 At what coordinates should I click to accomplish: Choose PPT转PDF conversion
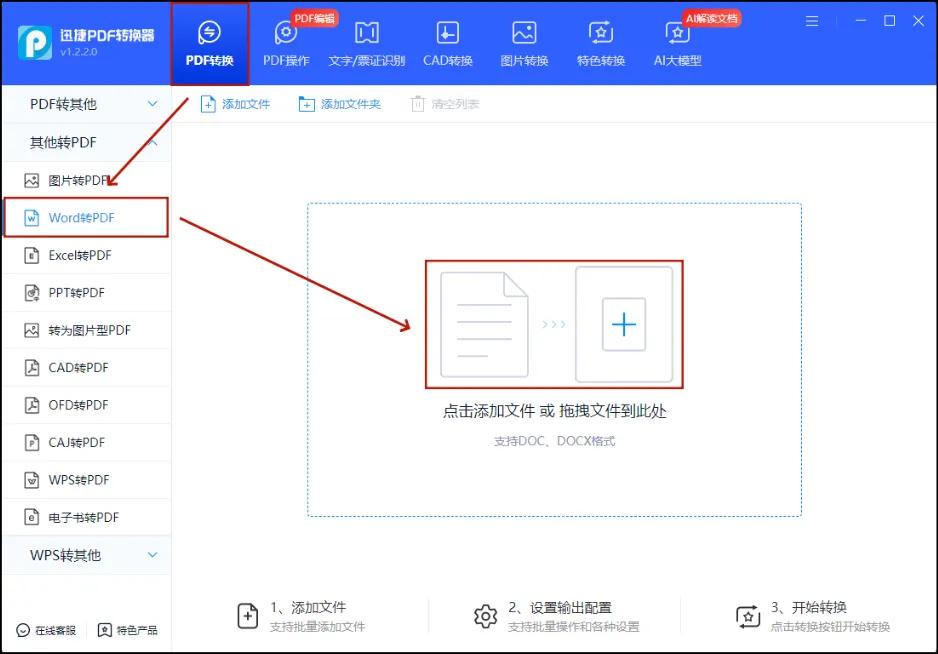pyautogui.click(x=87, y=293)
